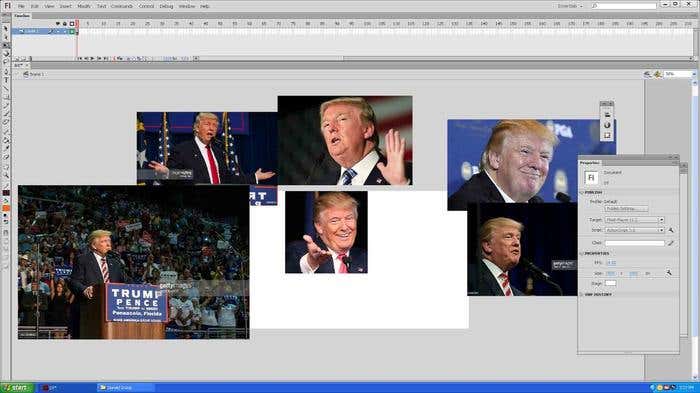The width and height of the screenshot is (700, 393).
Task: Collapse the Properties section expander
Action: coord(582,253)
